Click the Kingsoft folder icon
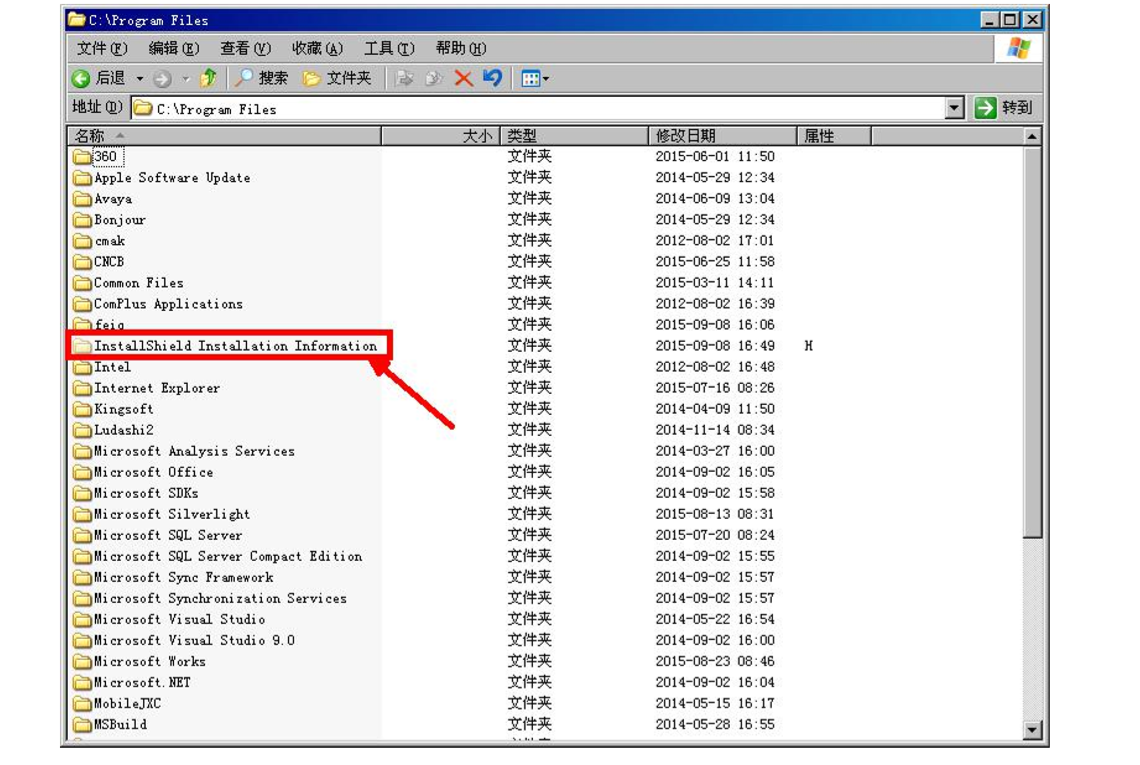1140x765 pixels. point(82,409)
